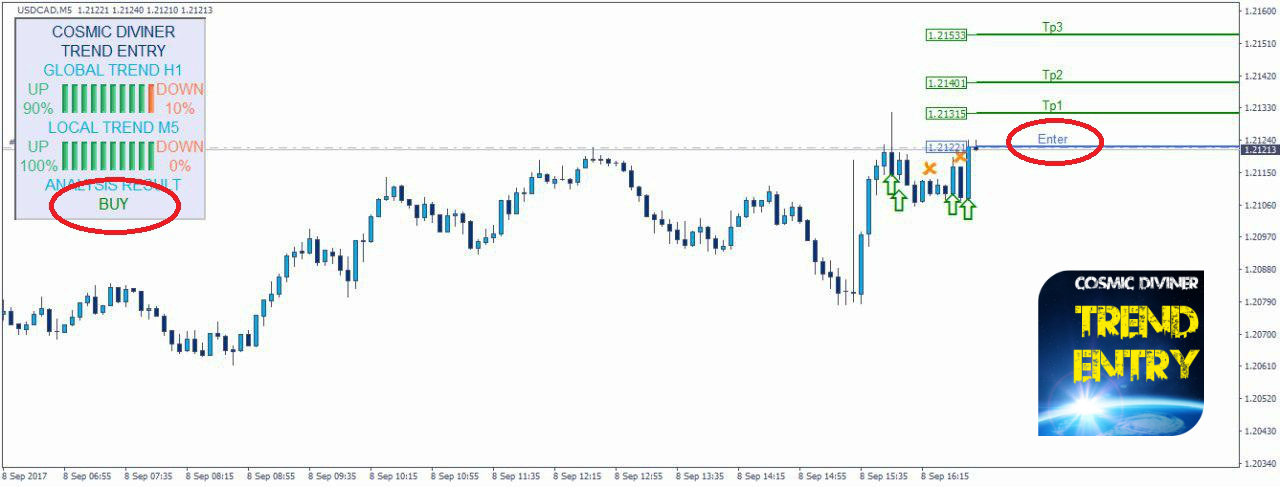Click the Local Trend M5 strength bar
The image size is (1280, 487).
pyautogui.click(x=108, y=155)
